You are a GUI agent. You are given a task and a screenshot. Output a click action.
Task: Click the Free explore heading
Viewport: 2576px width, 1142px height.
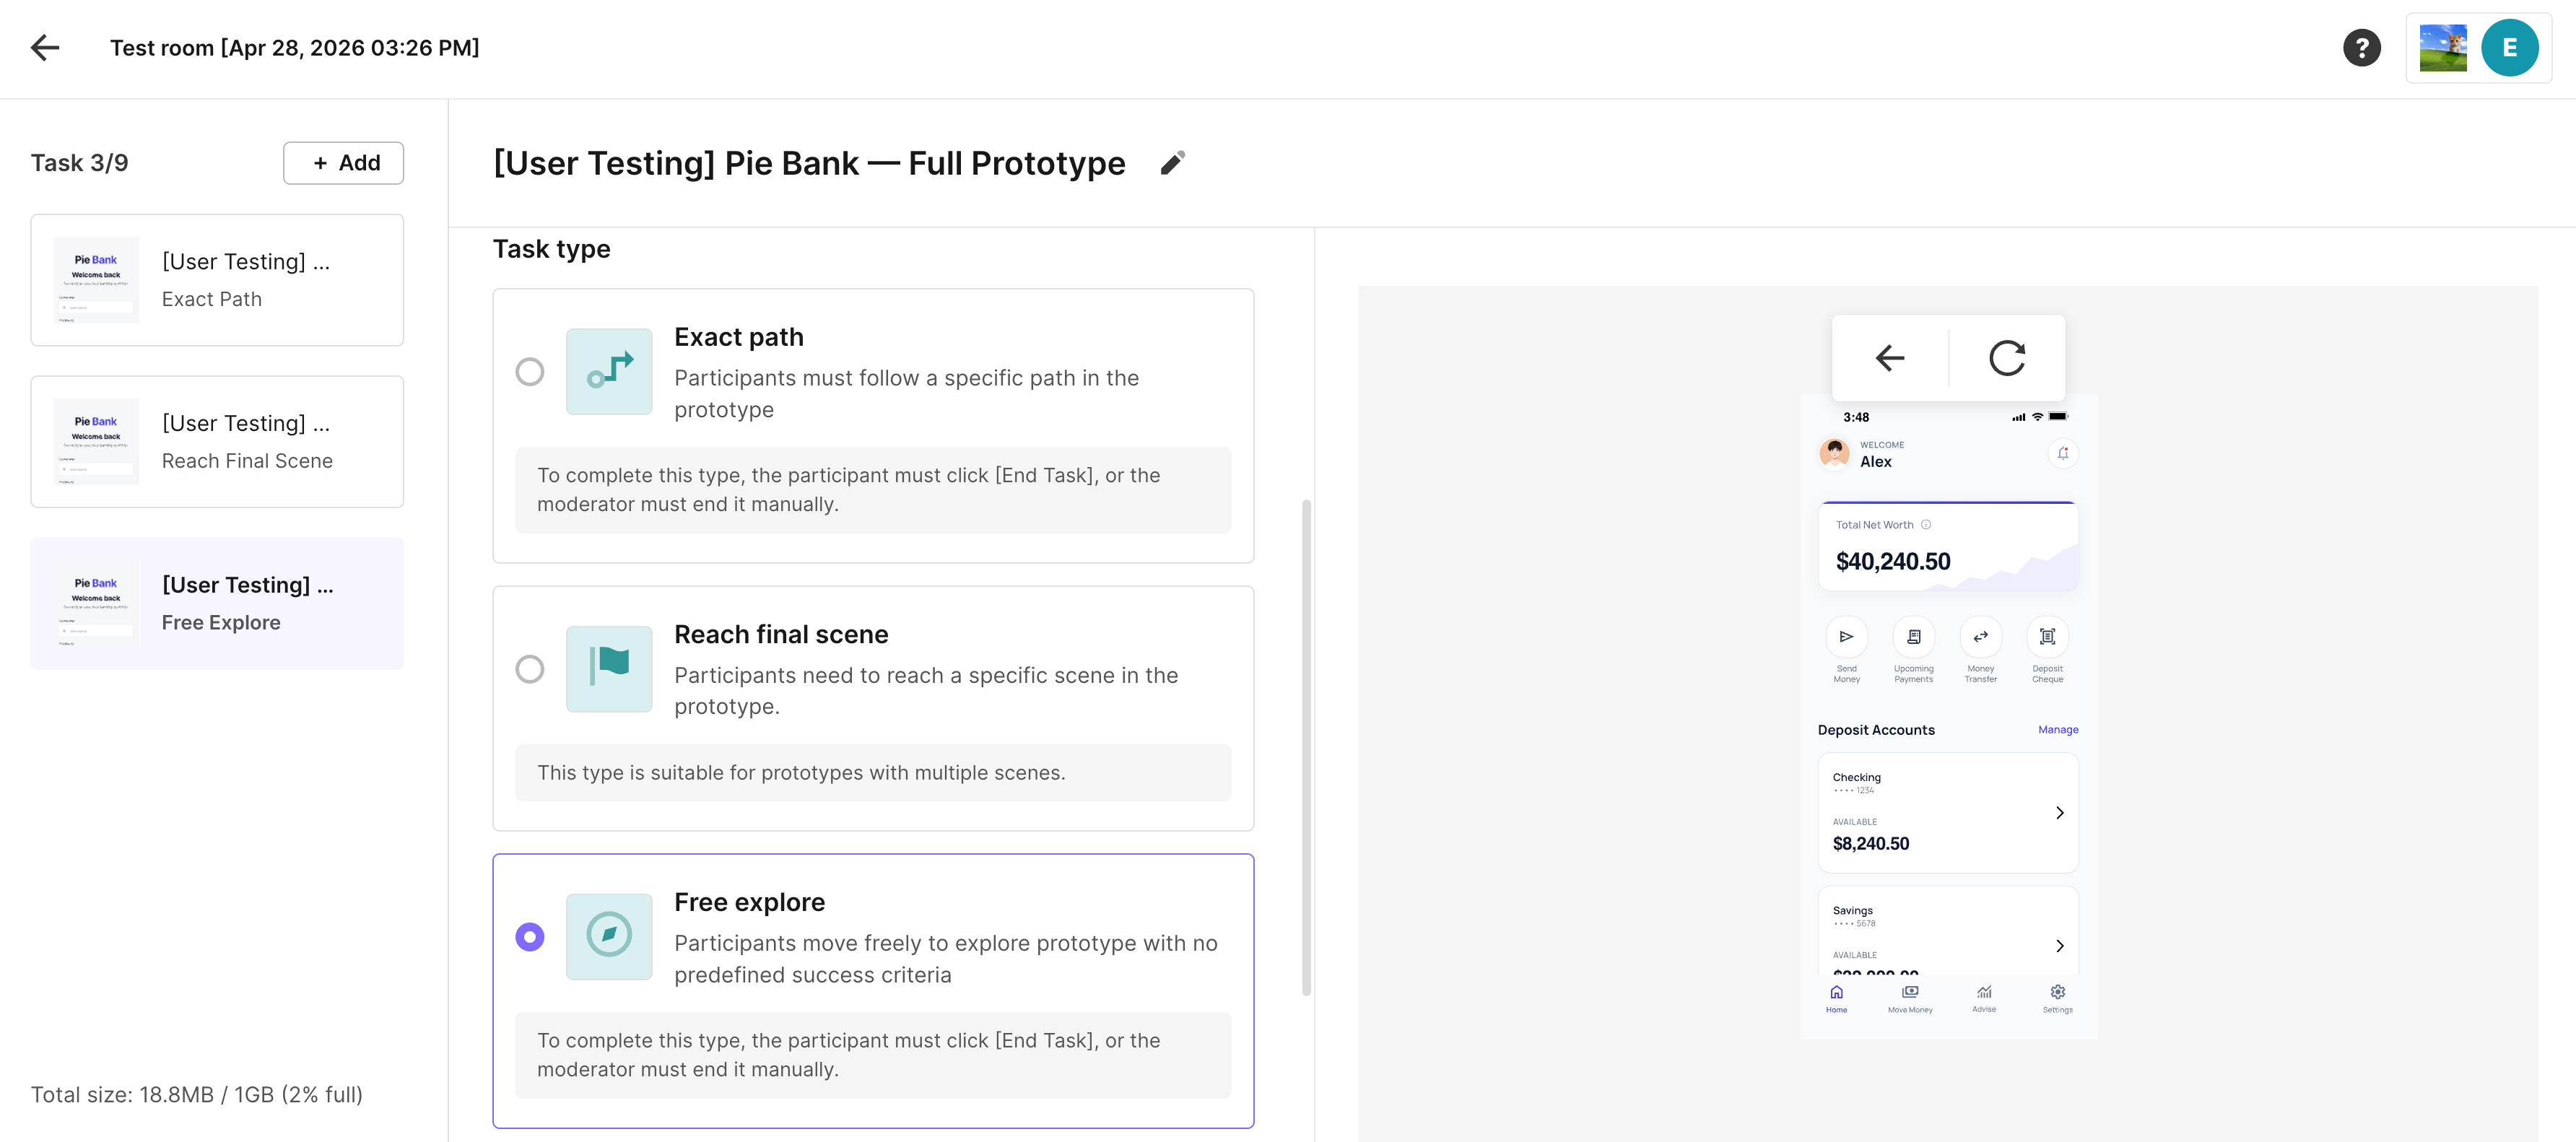pyautogui.click(x=749, y=902)
